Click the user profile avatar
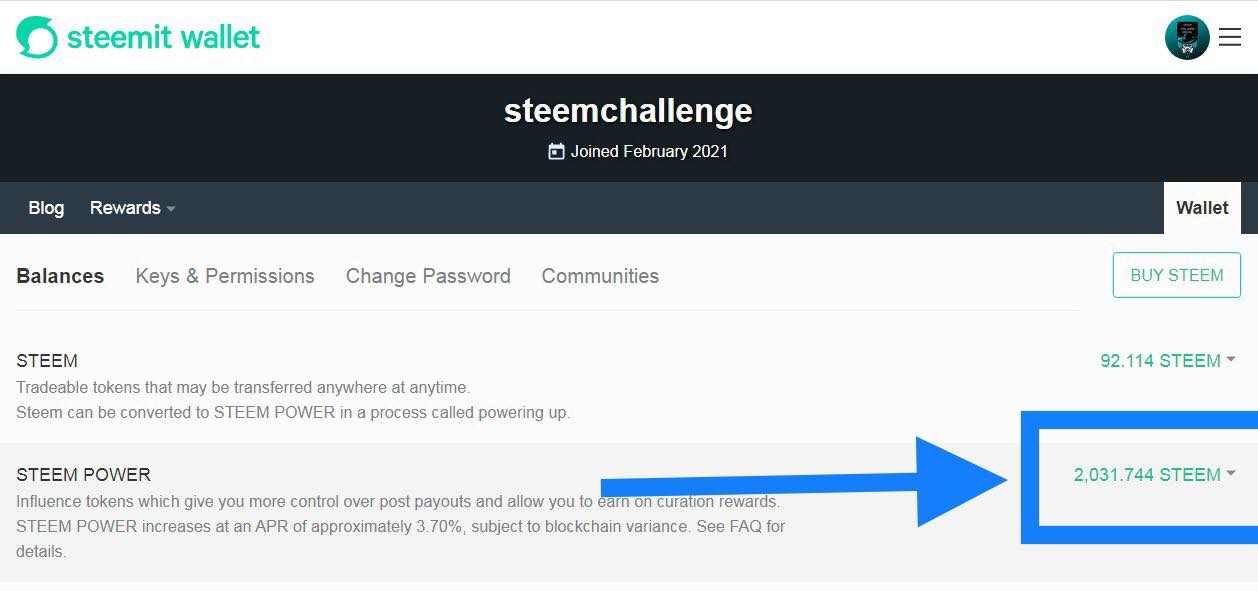Screen dimensions: 1258x591 pyautogui.click(x=1187, y=38)
